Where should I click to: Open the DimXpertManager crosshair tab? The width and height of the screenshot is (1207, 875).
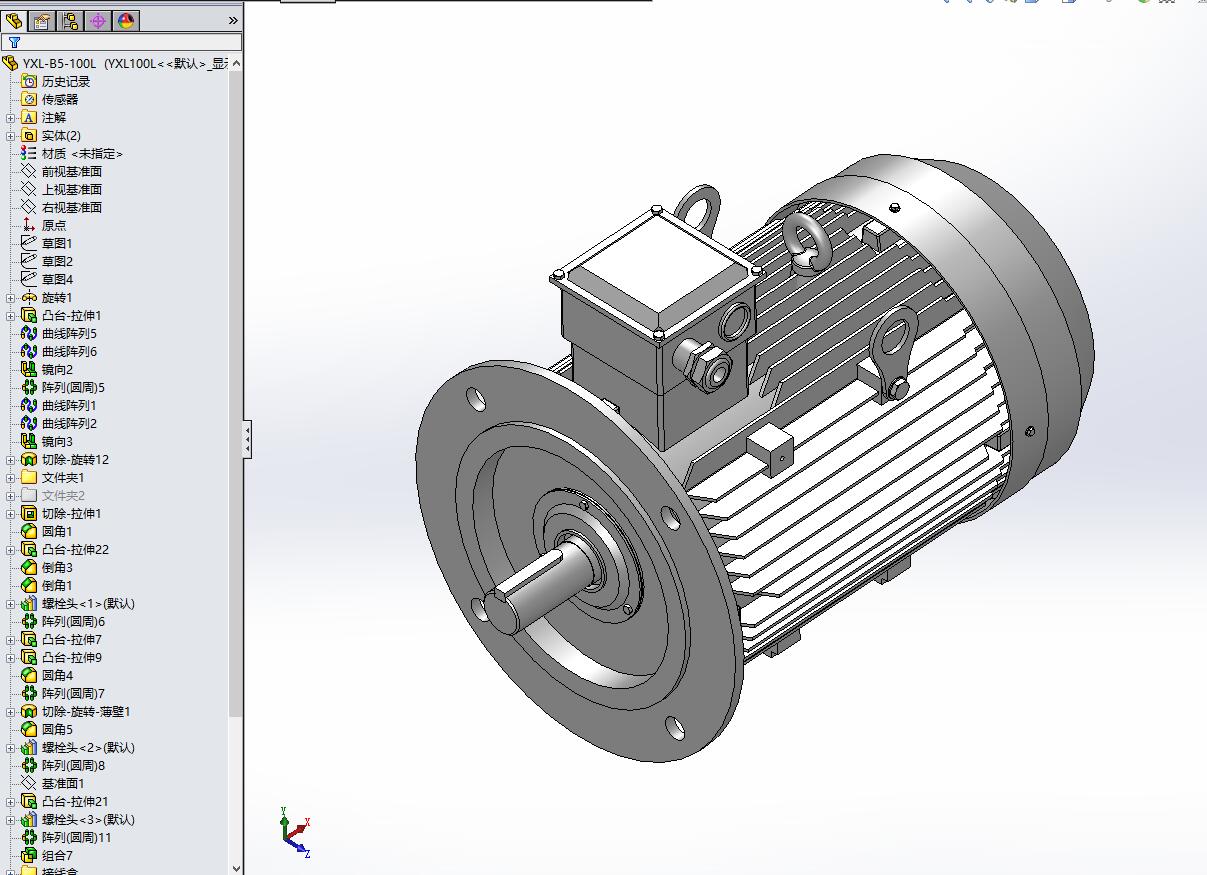click(98, 20)
